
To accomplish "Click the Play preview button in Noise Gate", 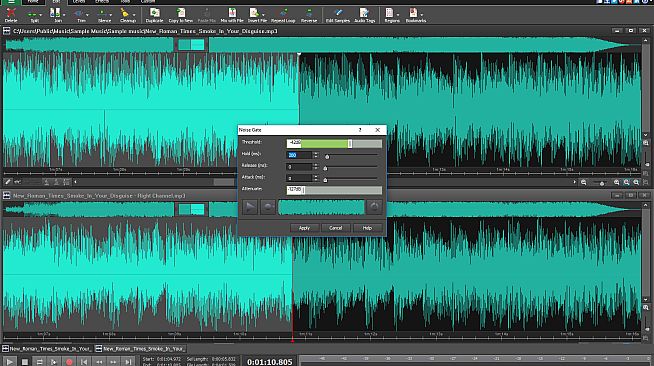I will point(250,207).
